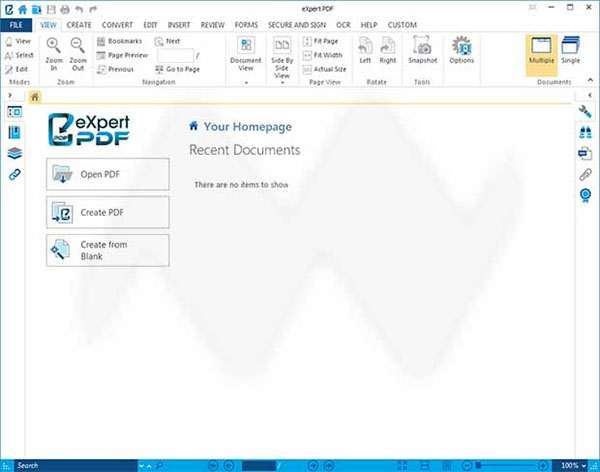
Task: Click print icon in quick access toolbar
Action: [x=65, y=9]
